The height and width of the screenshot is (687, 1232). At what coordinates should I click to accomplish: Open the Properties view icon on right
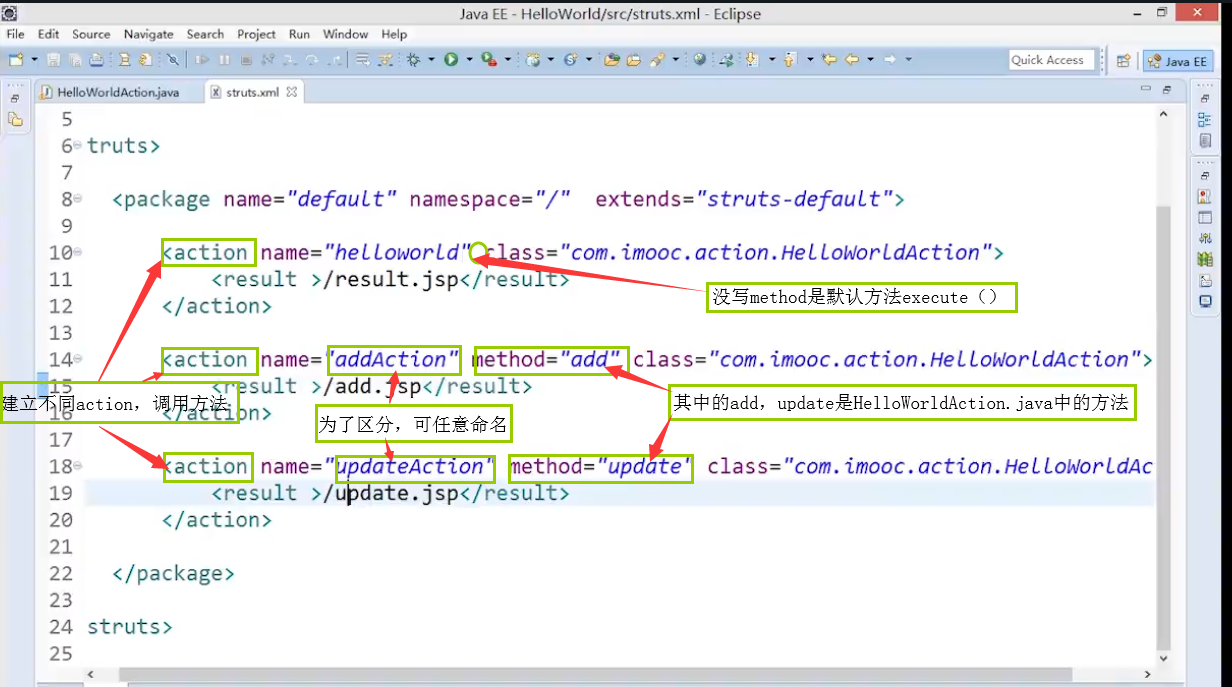coord(1205,217)
